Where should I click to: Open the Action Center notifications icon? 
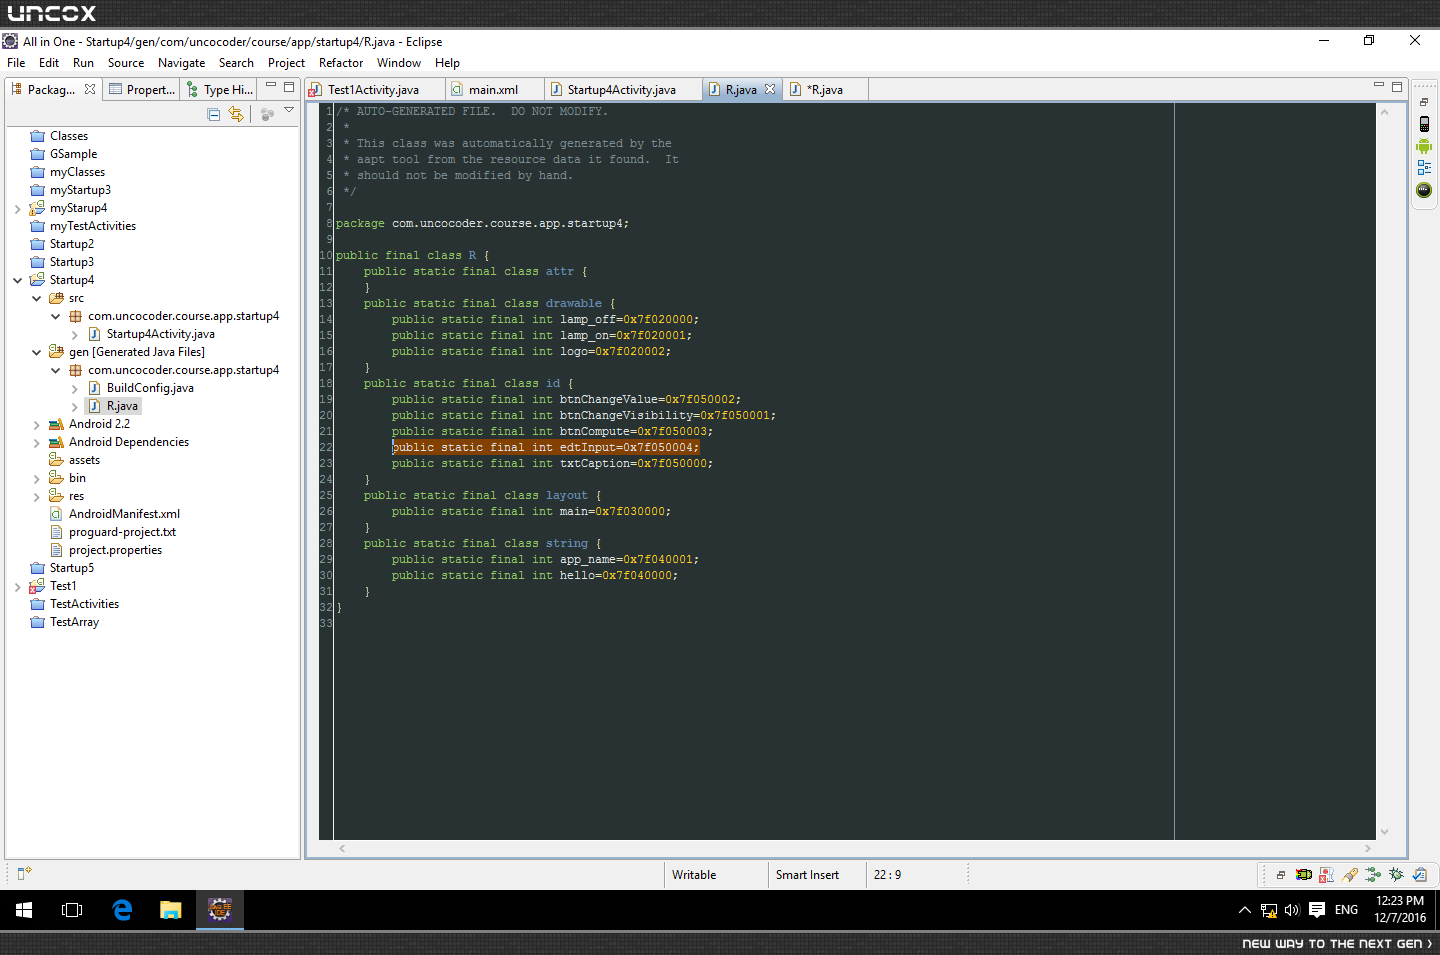[x=1317, y=910]
